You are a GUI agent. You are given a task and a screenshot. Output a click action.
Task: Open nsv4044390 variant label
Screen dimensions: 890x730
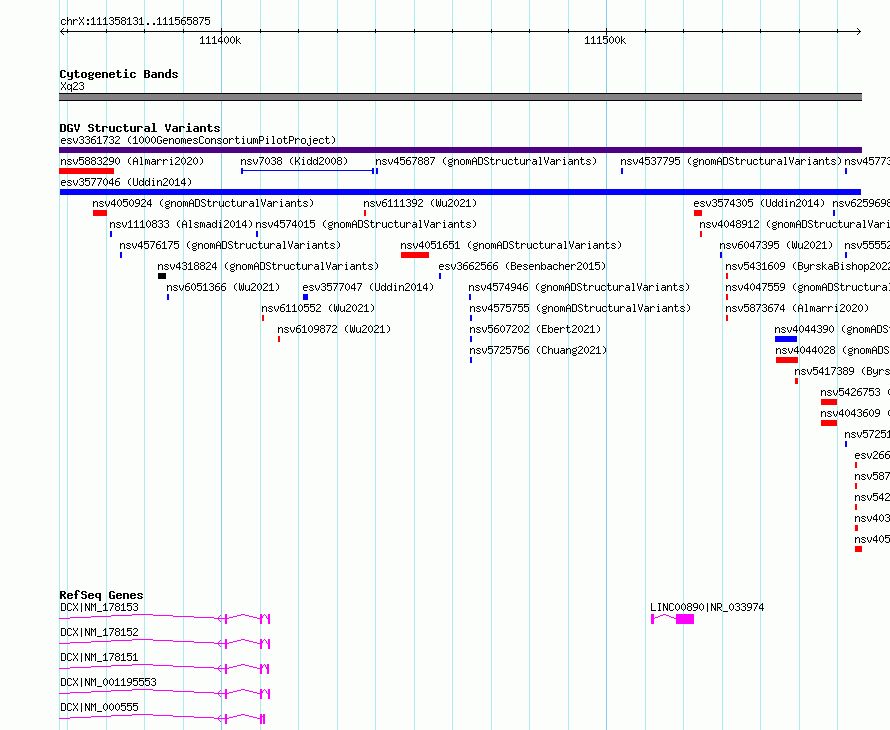point(832,329)
